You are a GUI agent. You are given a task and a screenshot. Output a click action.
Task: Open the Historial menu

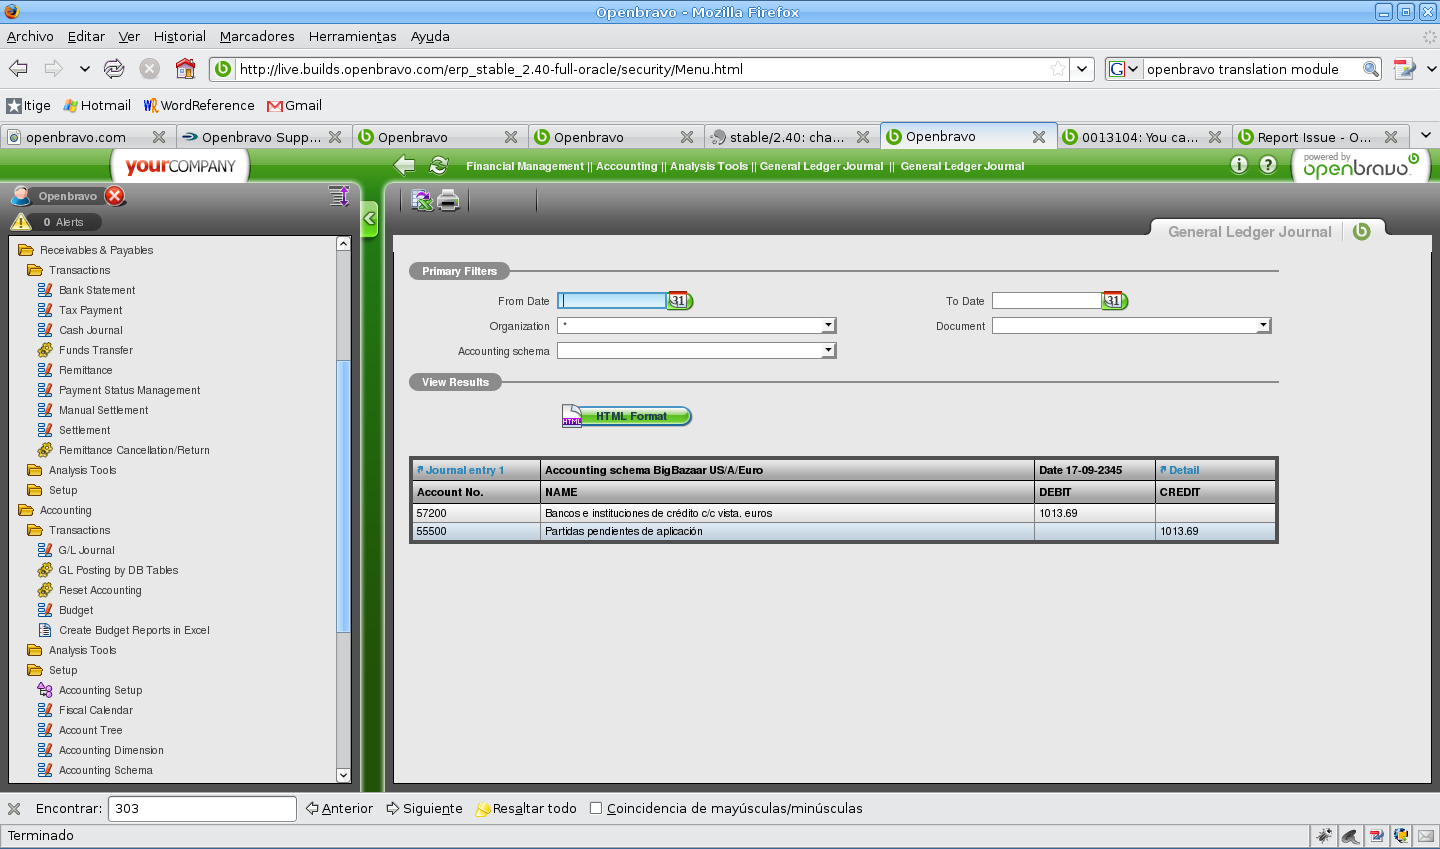coord(179,36)
